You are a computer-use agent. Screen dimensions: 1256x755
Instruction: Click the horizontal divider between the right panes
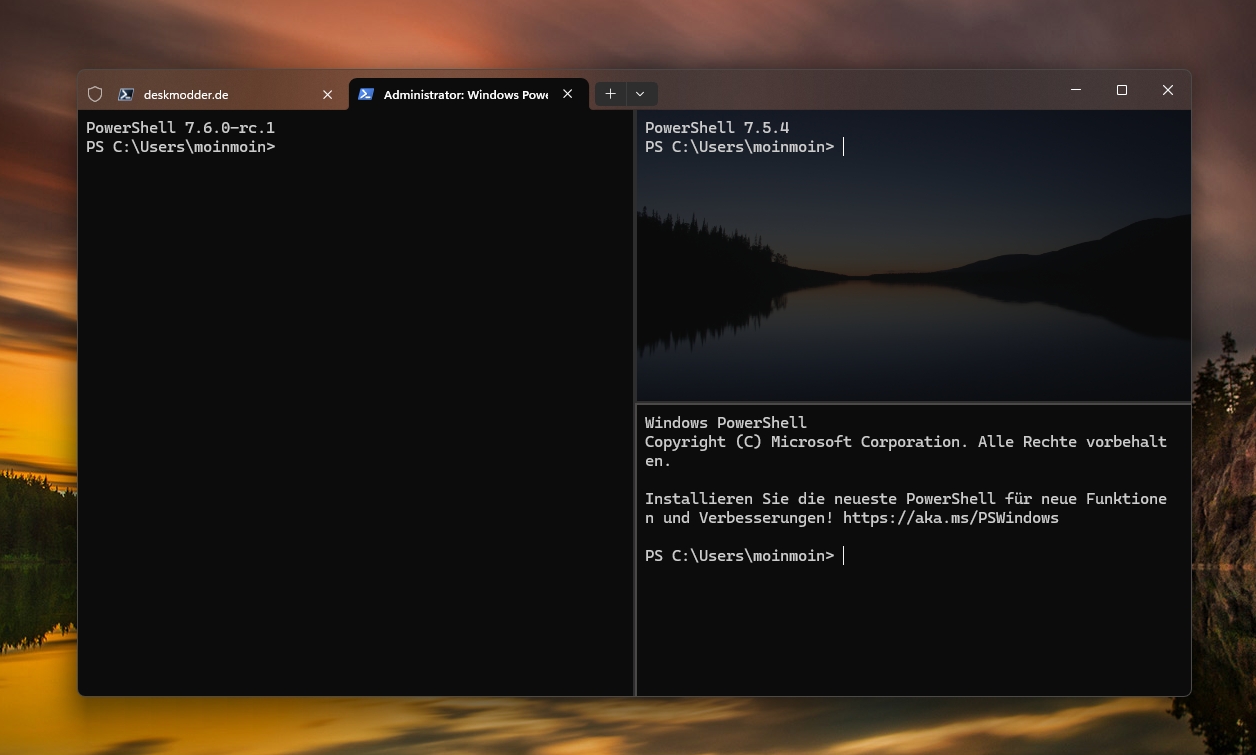(x=912, y=403)
